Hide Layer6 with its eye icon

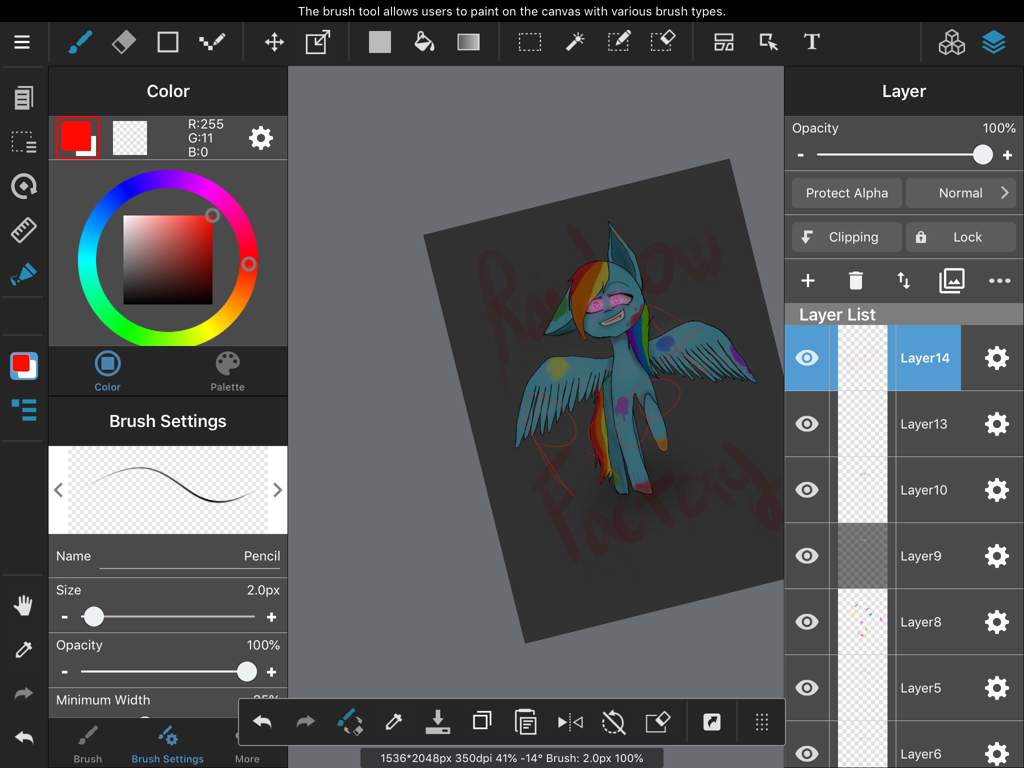(x=807, y=754)
